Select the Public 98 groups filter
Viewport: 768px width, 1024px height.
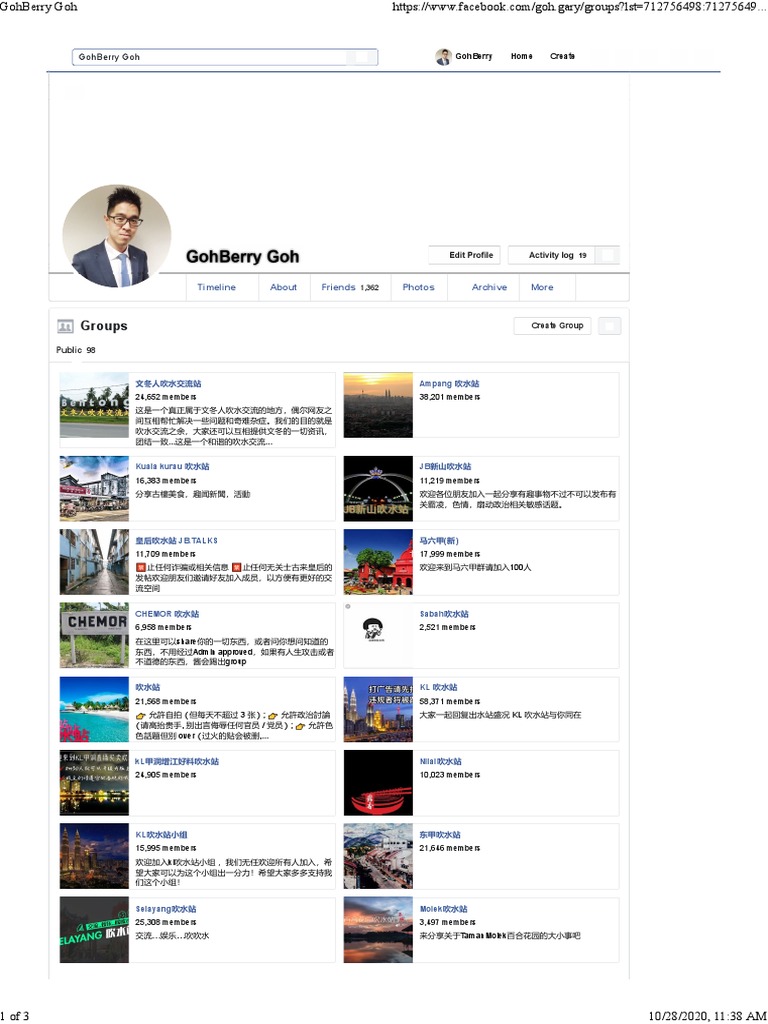click(76, 350)
